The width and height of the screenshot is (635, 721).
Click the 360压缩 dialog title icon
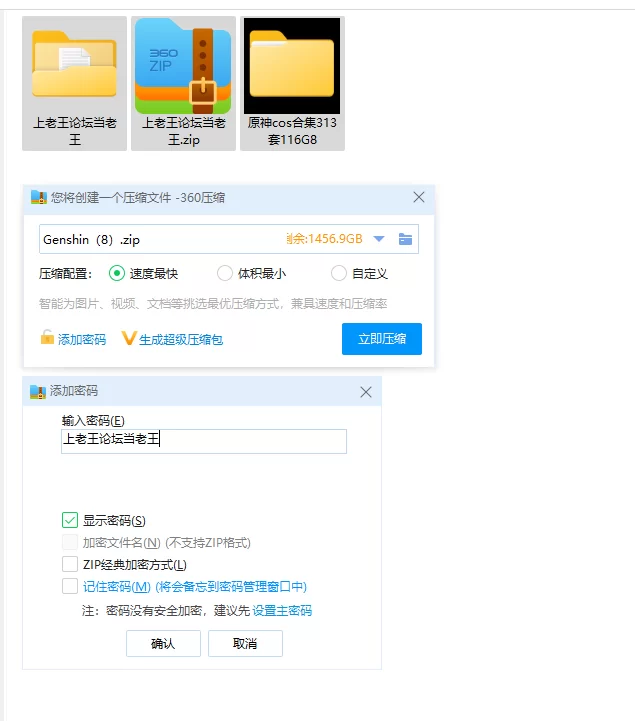[x=39, y=198]
